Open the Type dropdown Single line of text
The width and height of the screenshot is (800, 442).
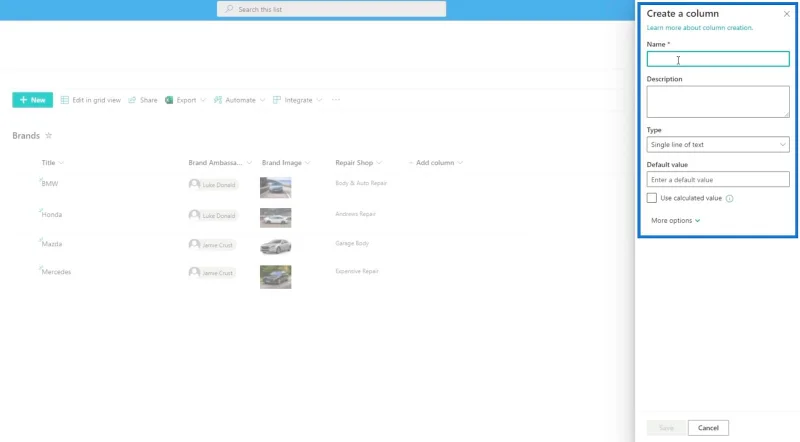[718, 144]
